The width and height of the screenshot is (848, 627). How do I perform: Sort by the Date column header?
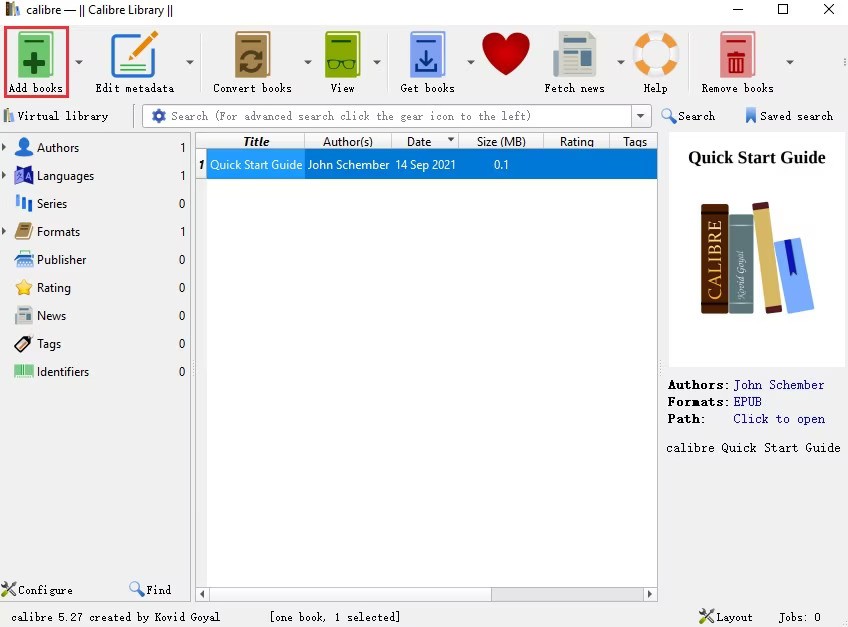[425, 141]
